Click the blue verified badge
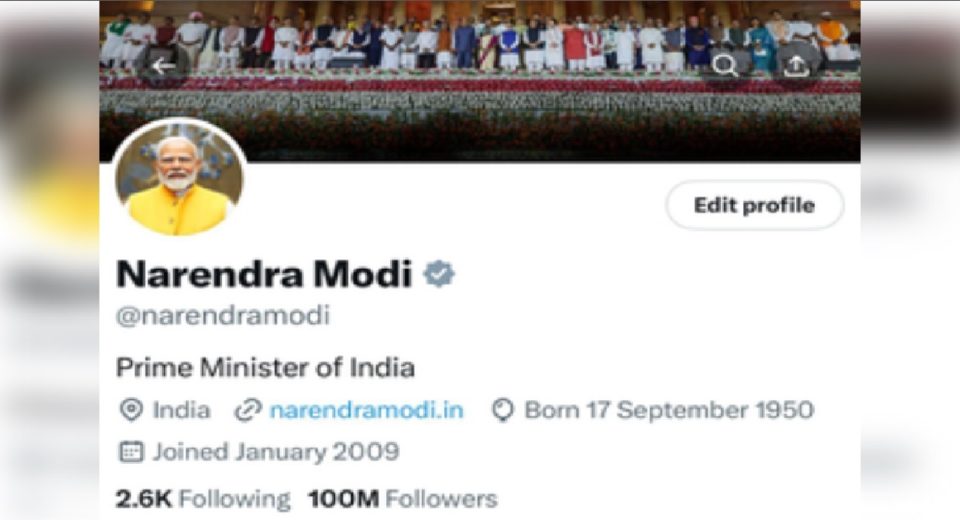The width and height of the screenshot is (960, 520). (439, 274)
